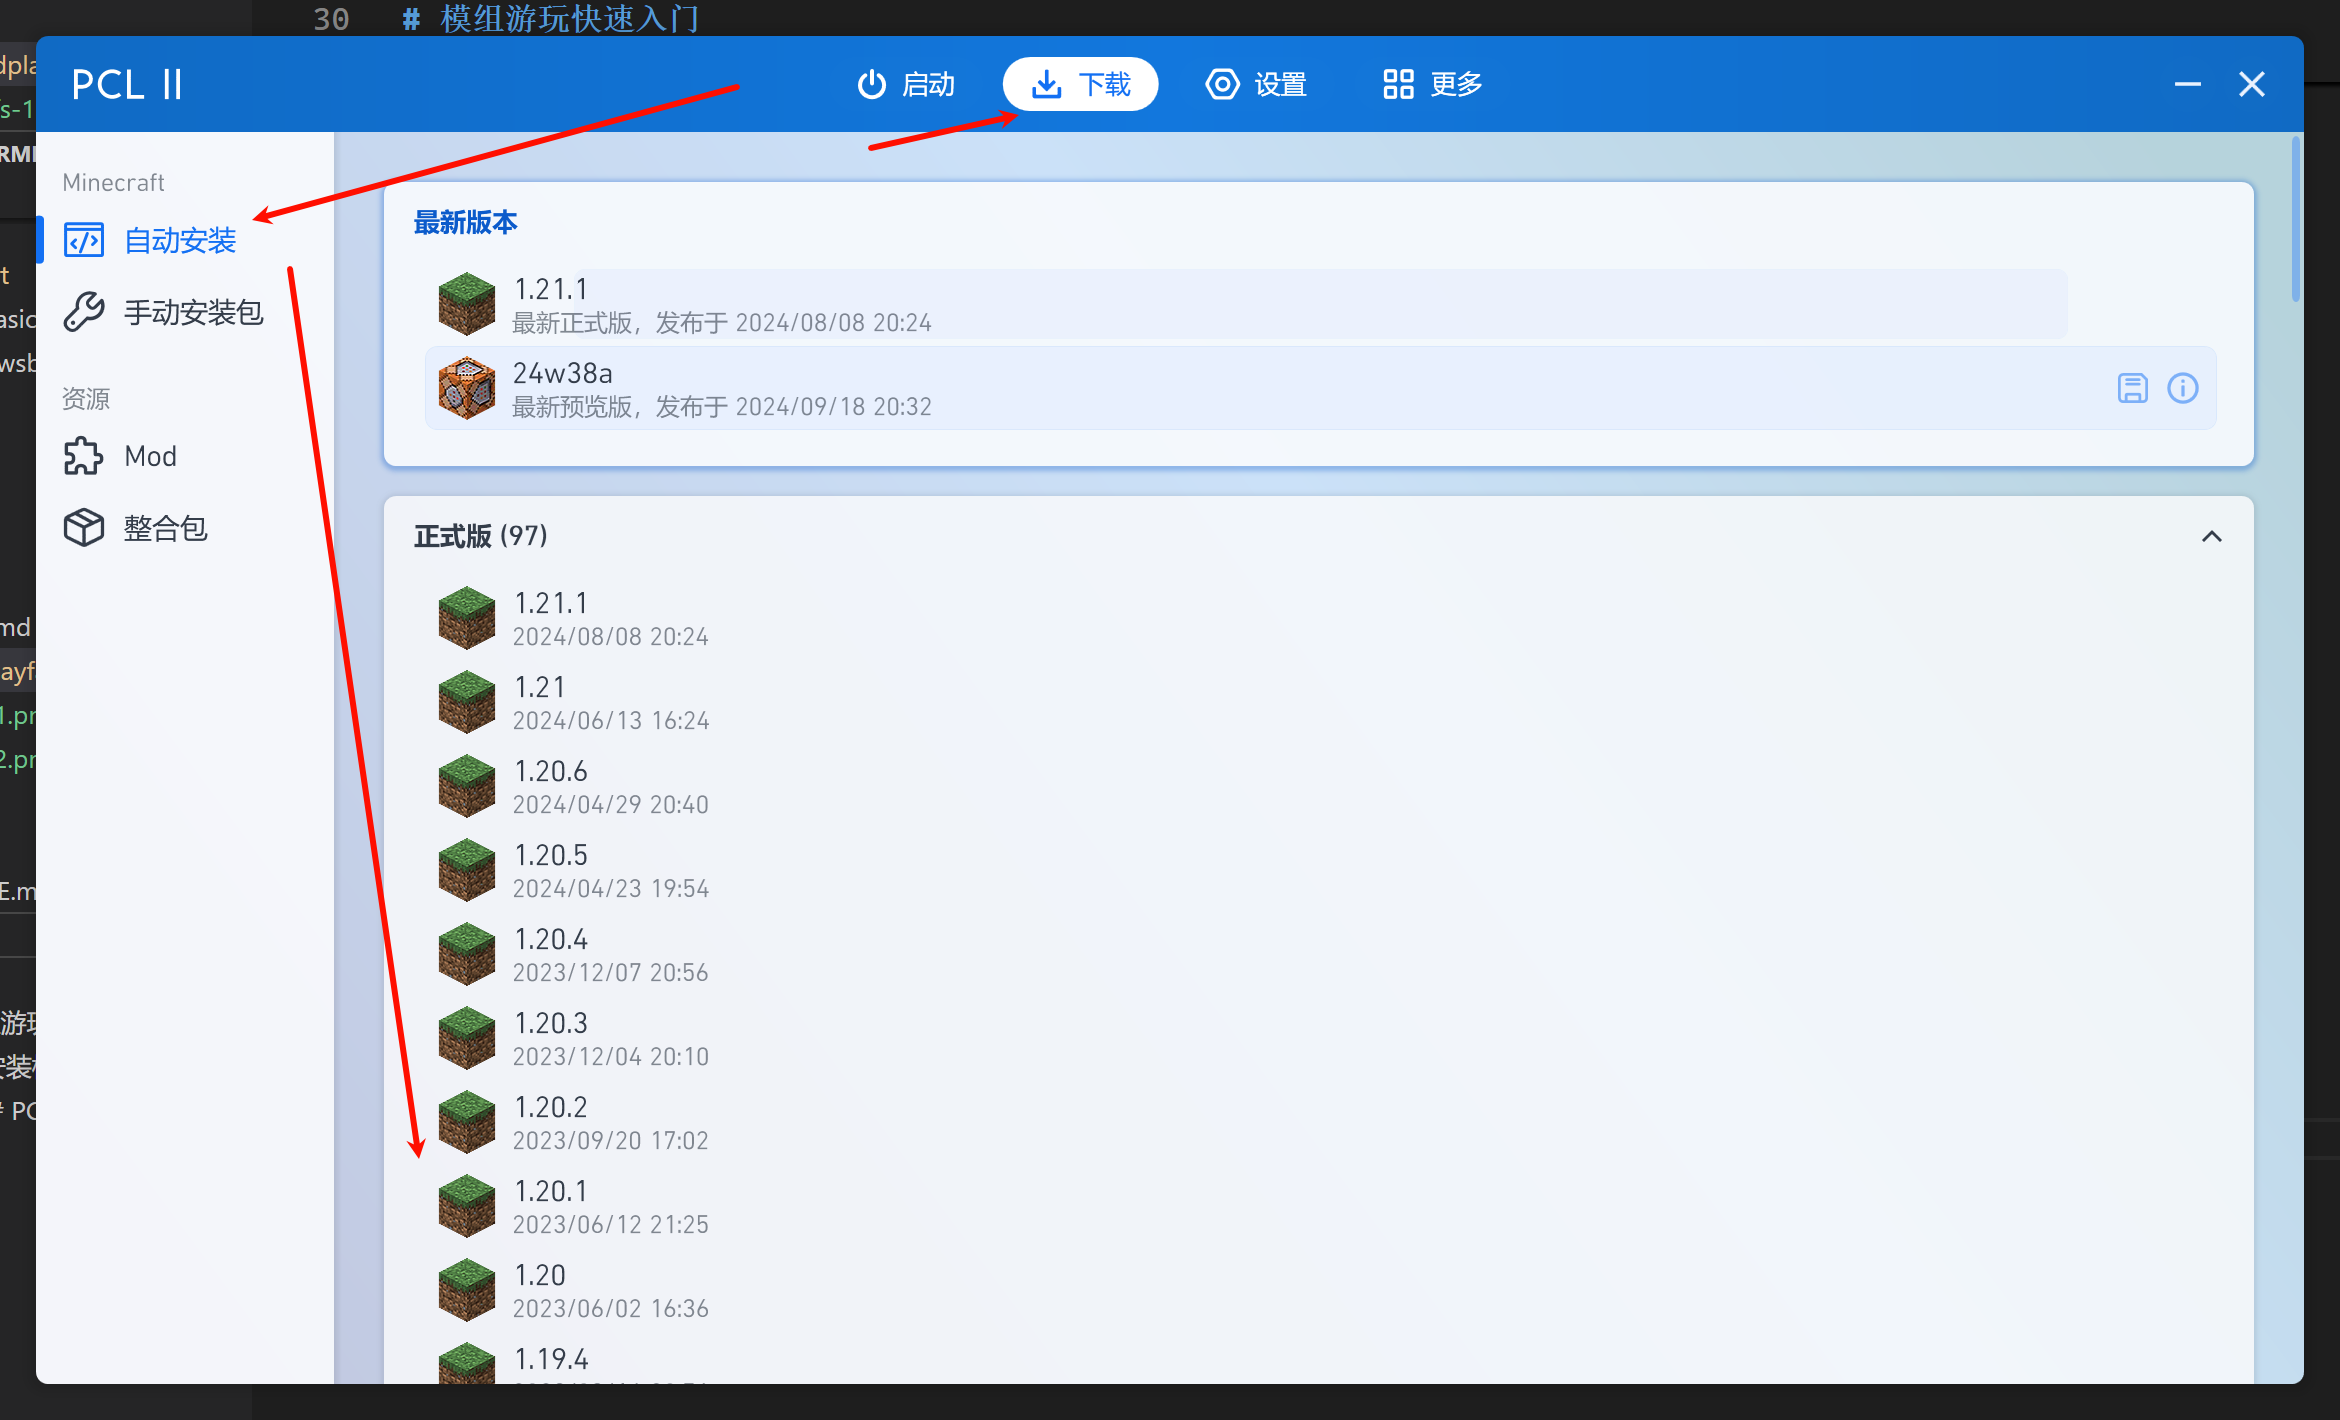This screenshot has height=1420, width=2340.
Task: Switch to the 启动 tab
Action: tap(906, 84)
